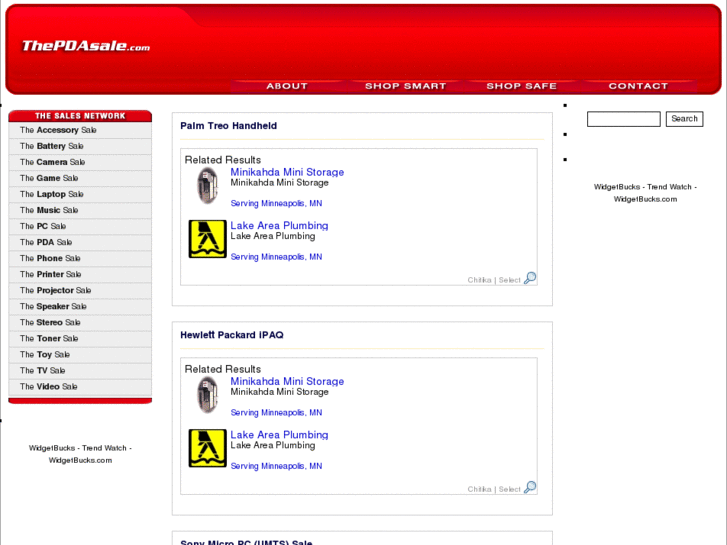Click Serving Minneapolis under Lake Area Plumbing, Palm Treo box
Screen dimensions: 727x545
pyautogui.click(x=276, y=256)
